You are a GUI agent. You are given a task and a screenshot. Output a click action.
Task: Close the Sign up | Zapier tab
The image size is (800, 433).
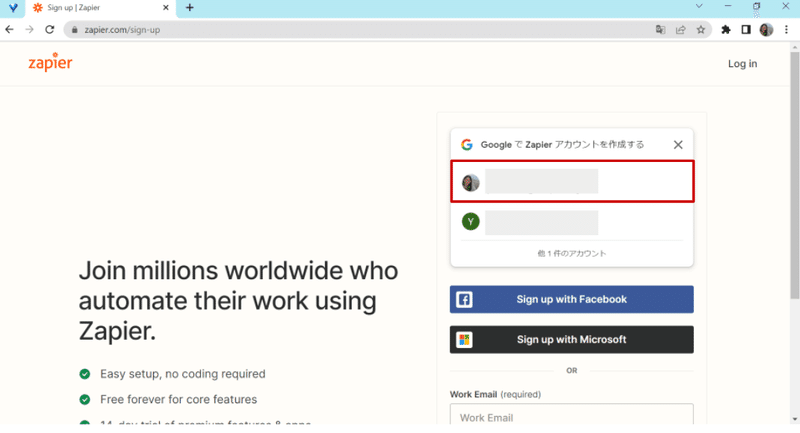[x=165, y=8]
